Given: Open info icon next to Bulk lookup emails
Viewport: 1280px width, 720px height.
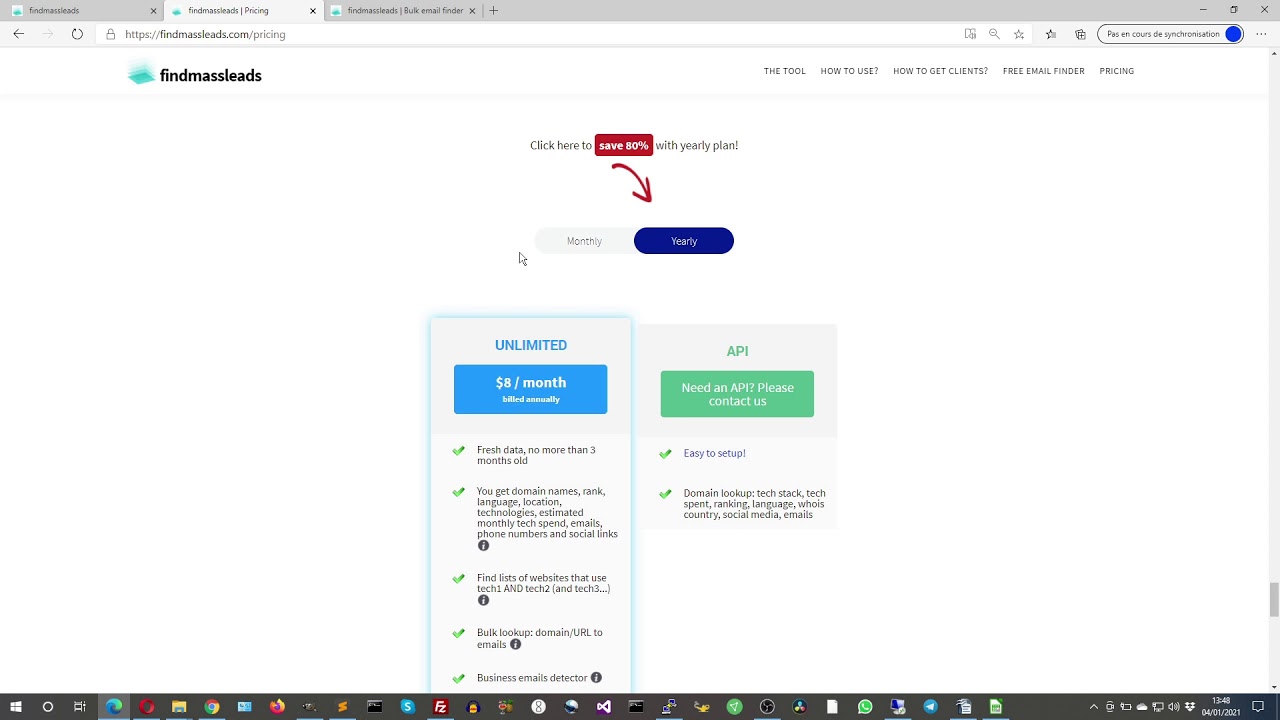Looking at the screenshot, I should (516, 645).
